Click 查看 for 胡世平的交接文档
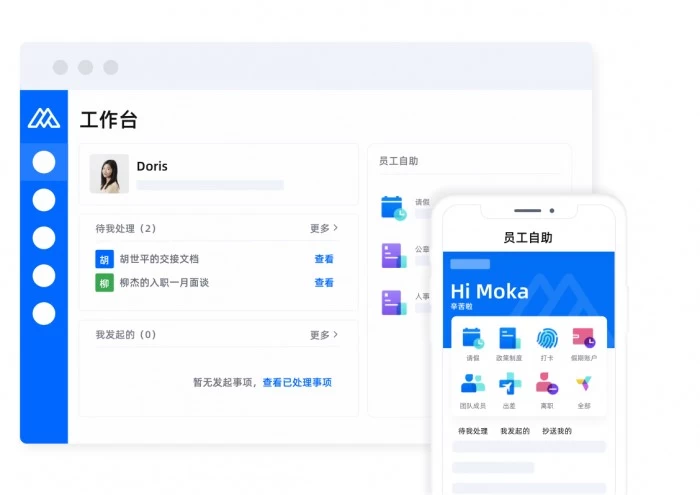The width and height of the screenshot is (700, 495). pos(324,259)
